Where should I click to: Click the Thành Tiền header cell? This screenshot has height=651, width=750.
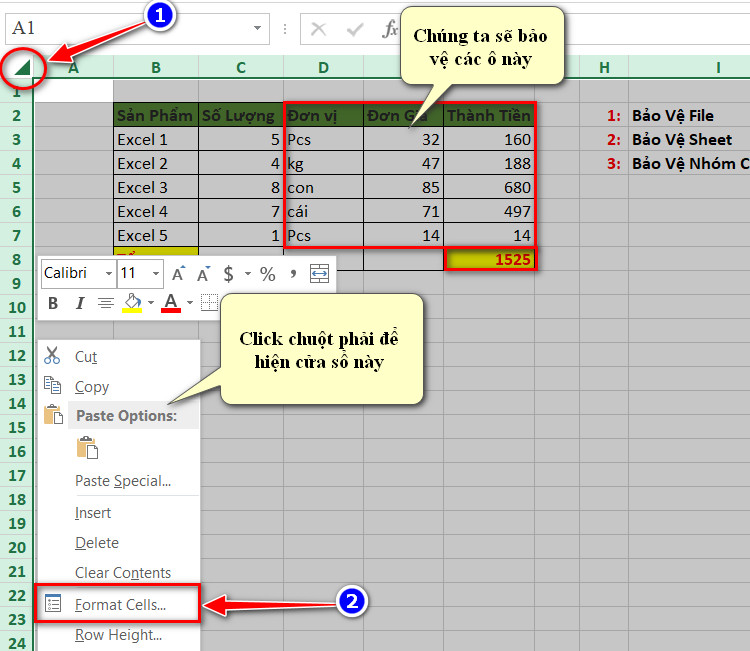(x=489, y=115)
